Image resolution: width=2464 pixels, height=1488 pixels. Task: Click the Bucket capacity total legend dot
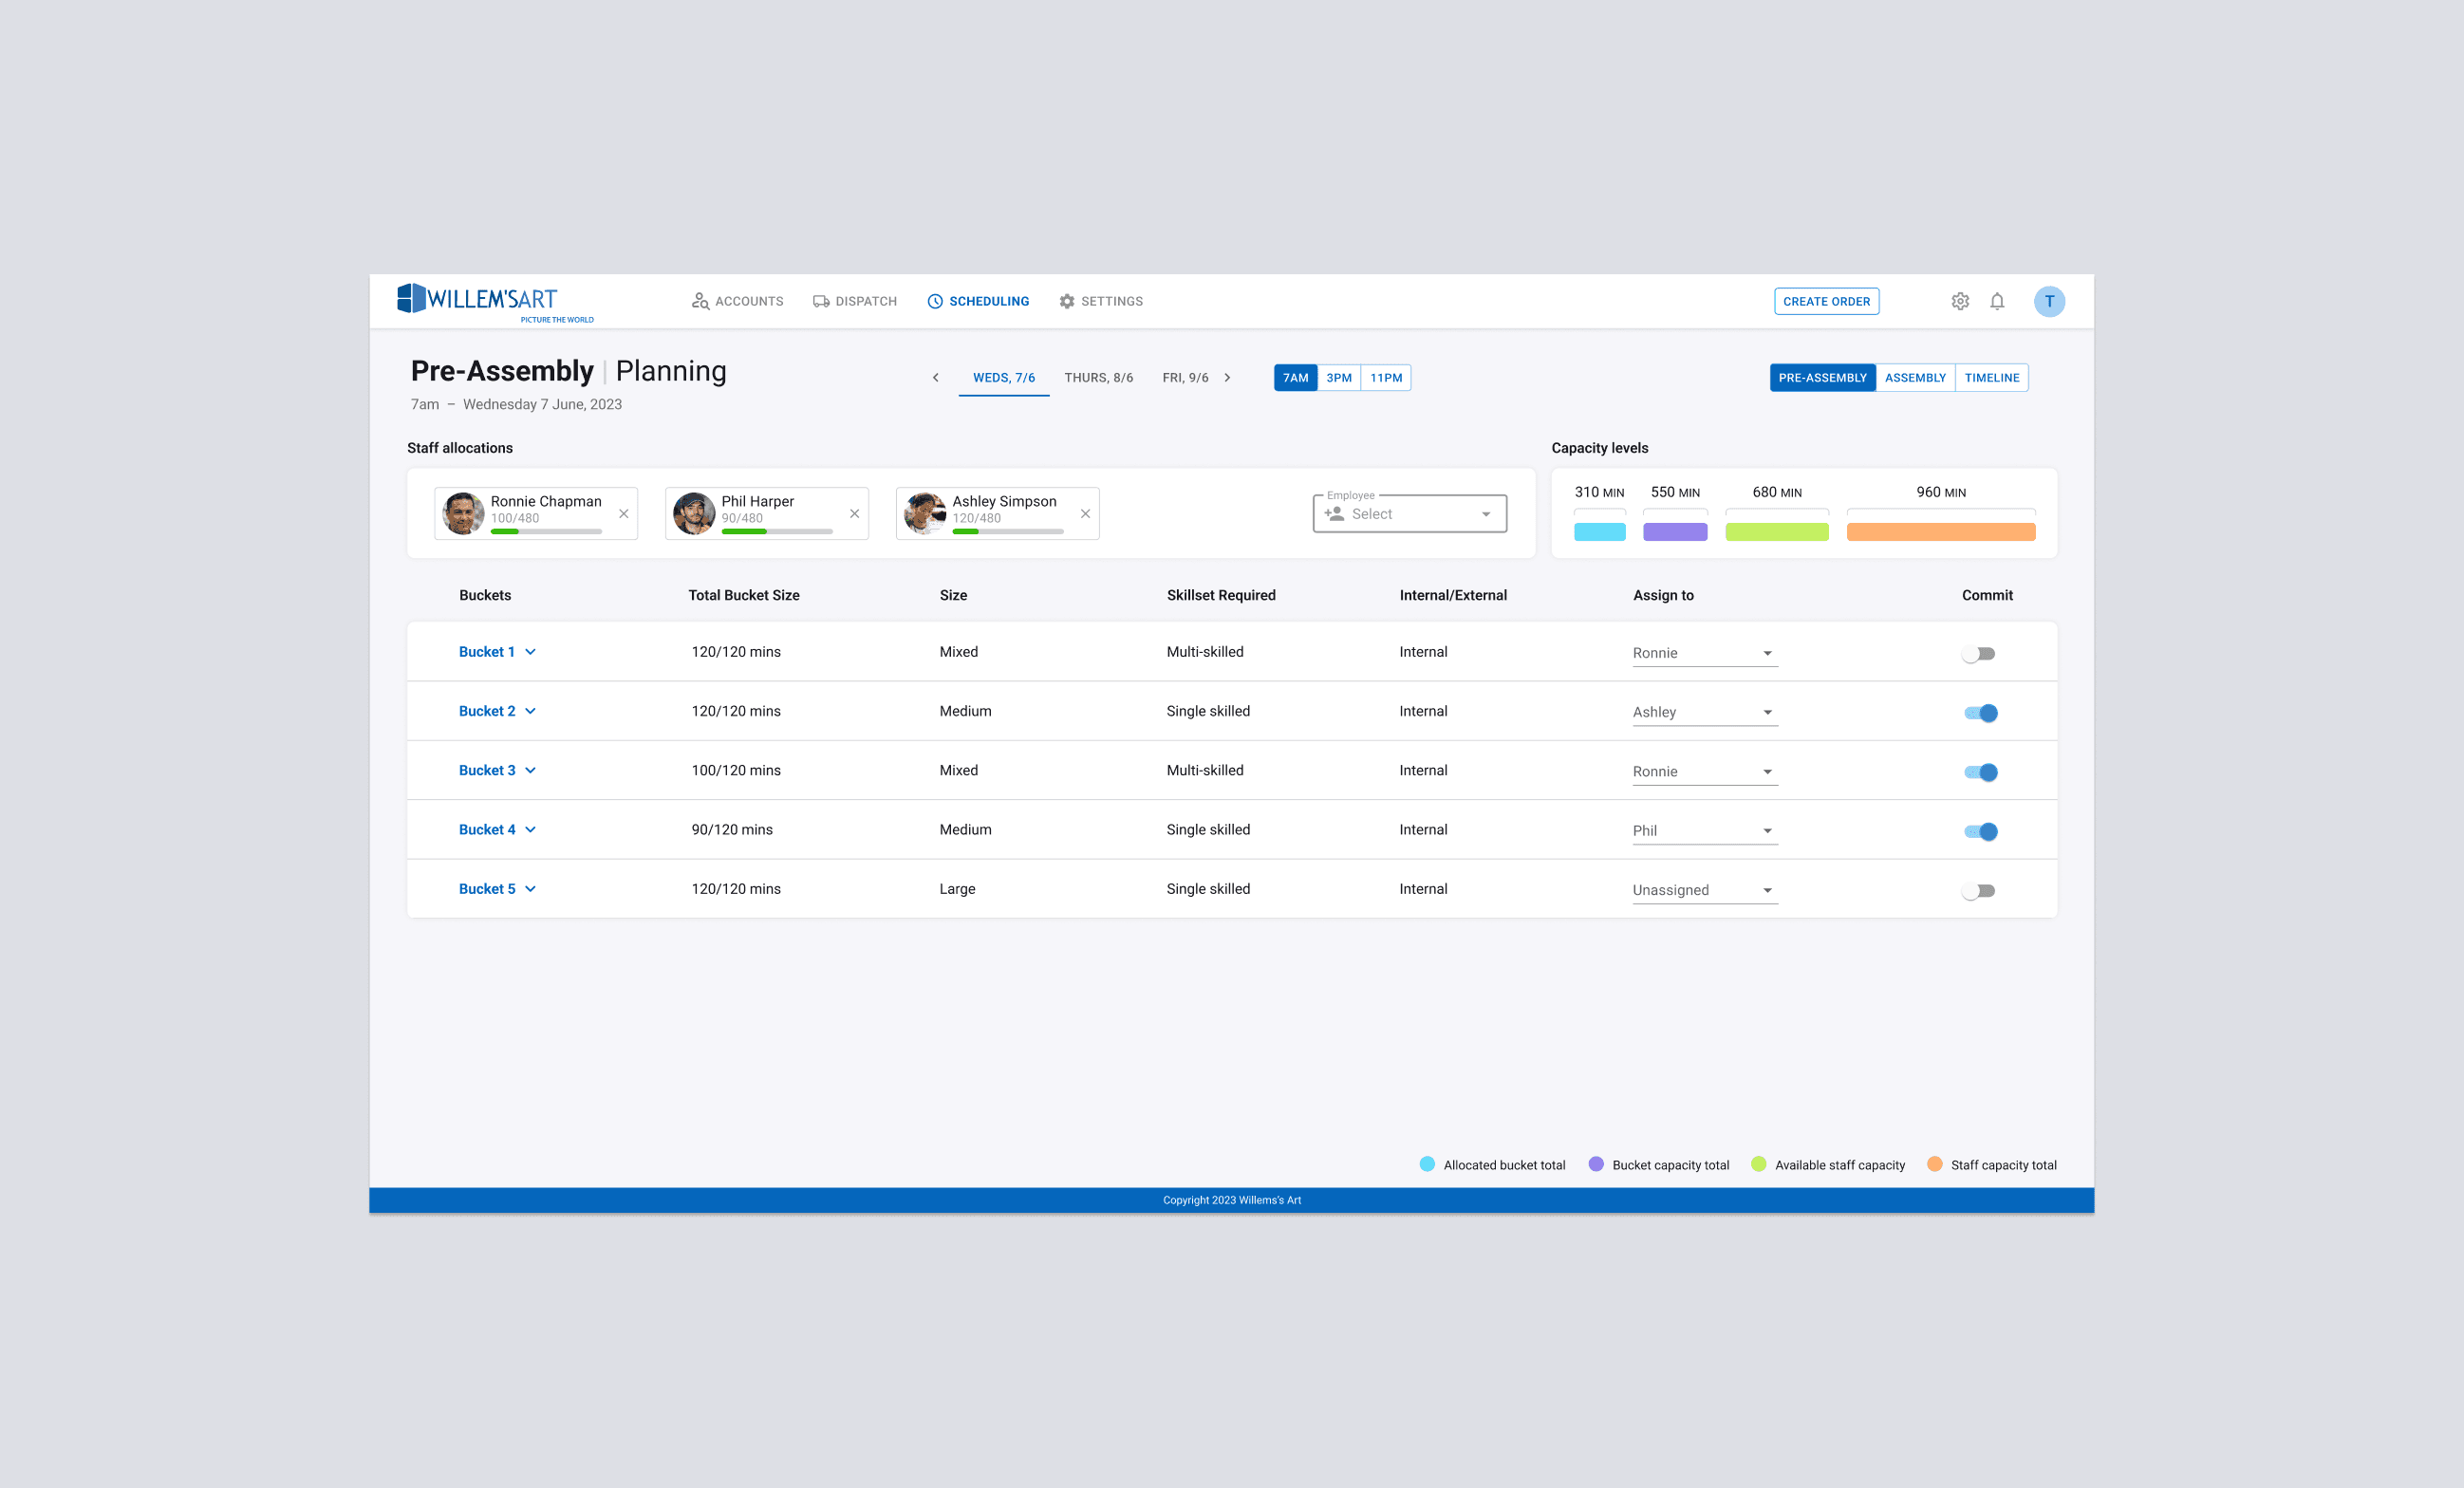(x=1596, y=1164)
